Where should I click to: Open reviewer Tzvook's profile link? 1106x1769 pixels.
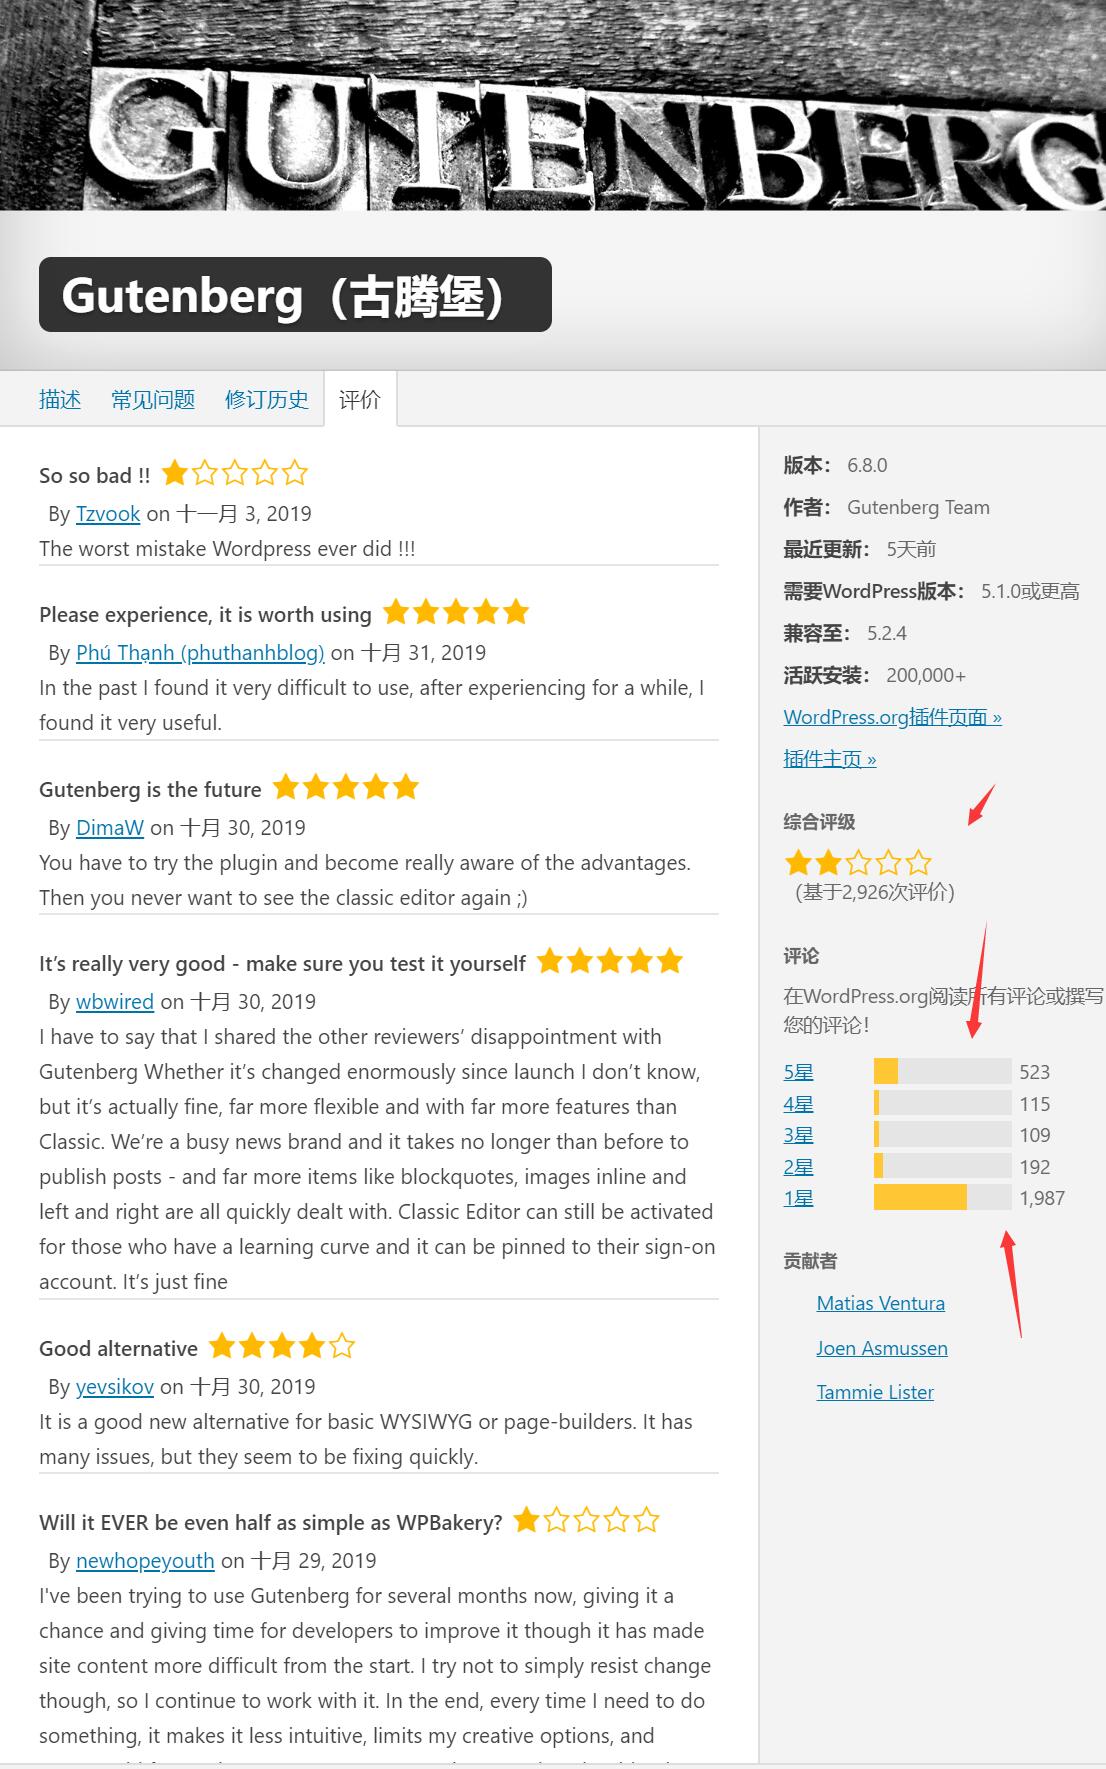coord(108,514)
